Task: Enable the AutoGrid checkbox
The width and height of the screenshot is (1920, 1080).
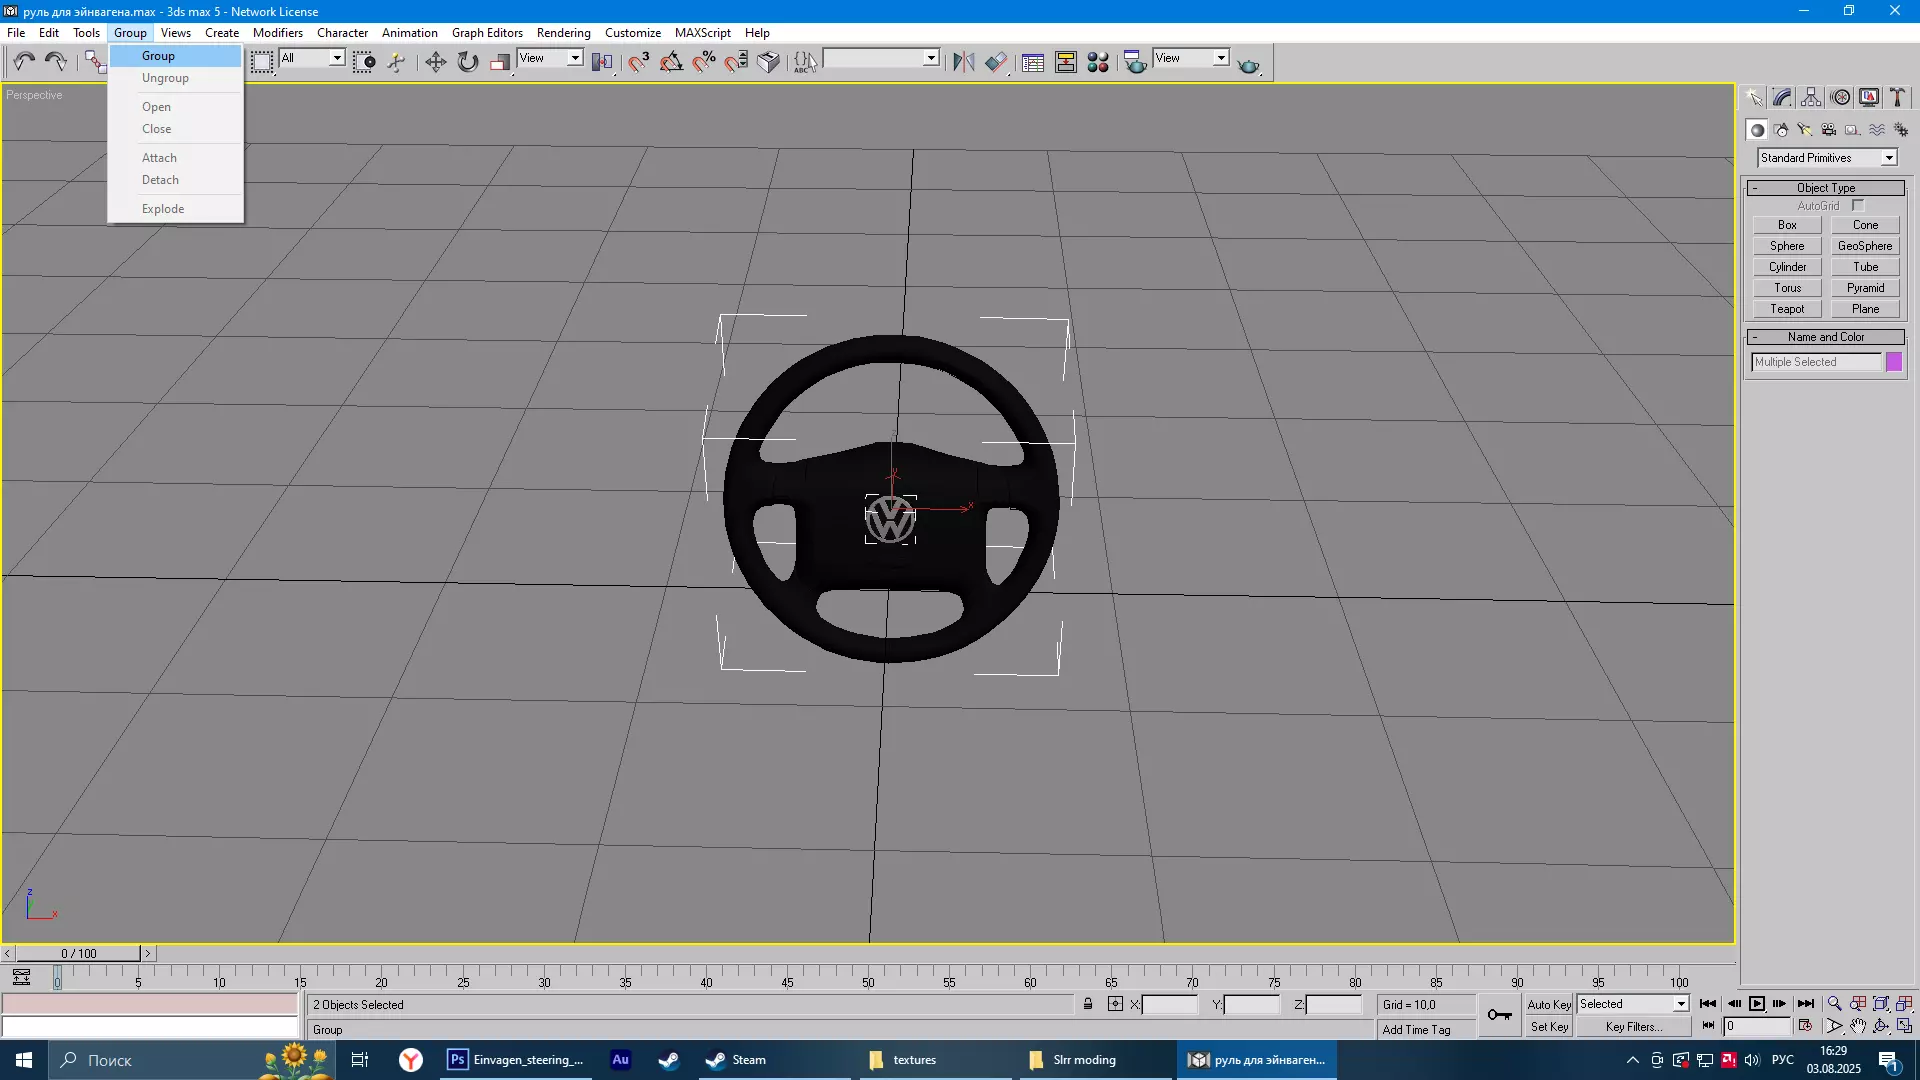Action: pos(1858,206)
